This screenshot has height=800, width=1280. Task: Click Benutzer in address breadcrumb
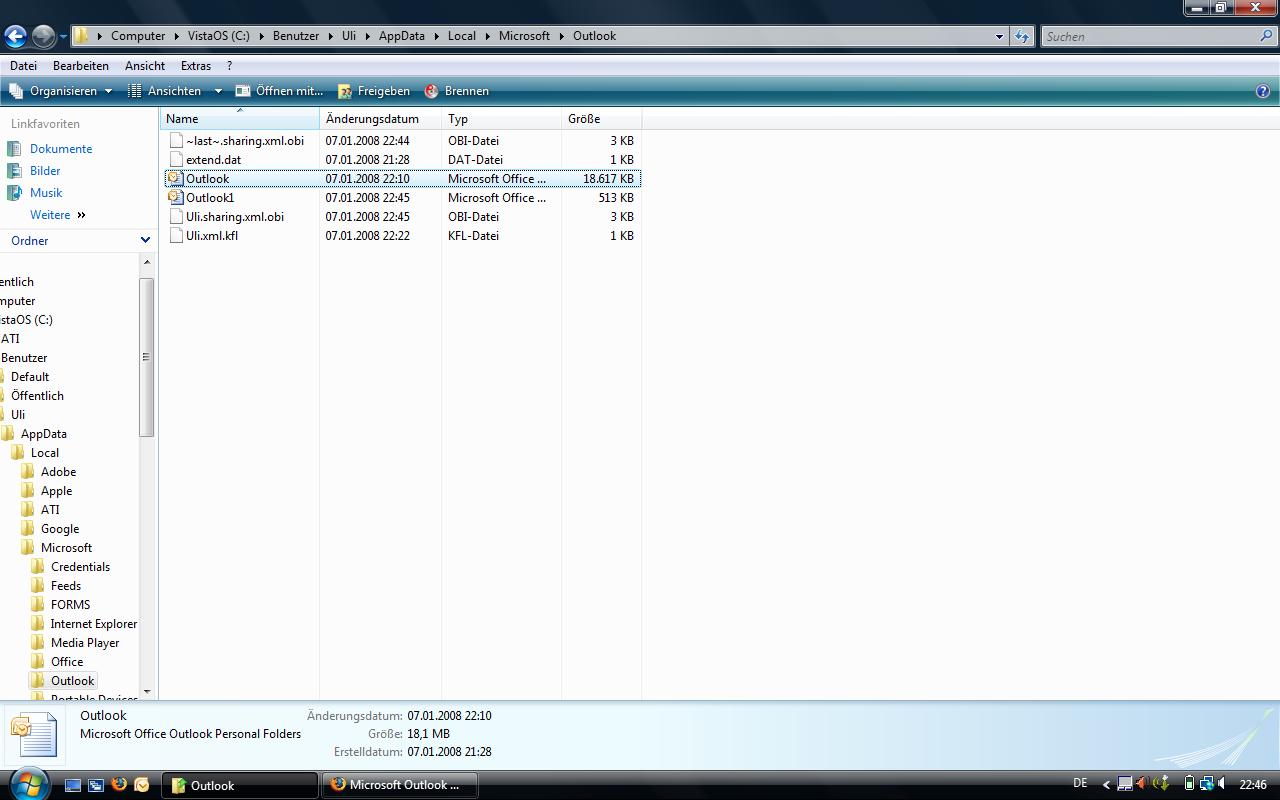point(296,36)
